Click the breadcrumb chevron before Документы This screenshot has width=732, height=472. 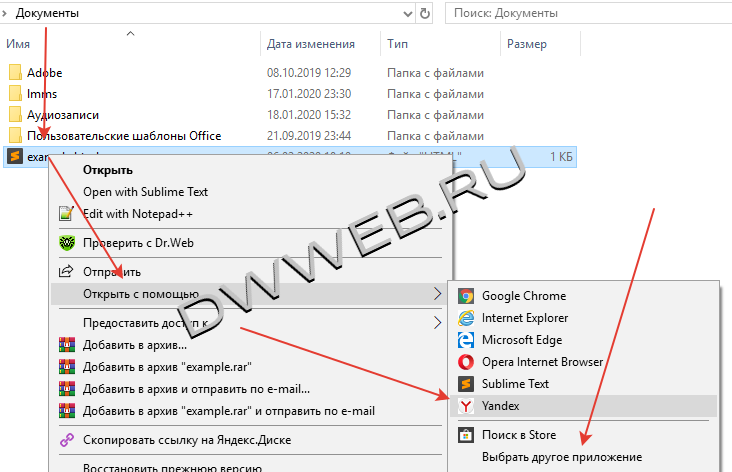pos(4,13)
